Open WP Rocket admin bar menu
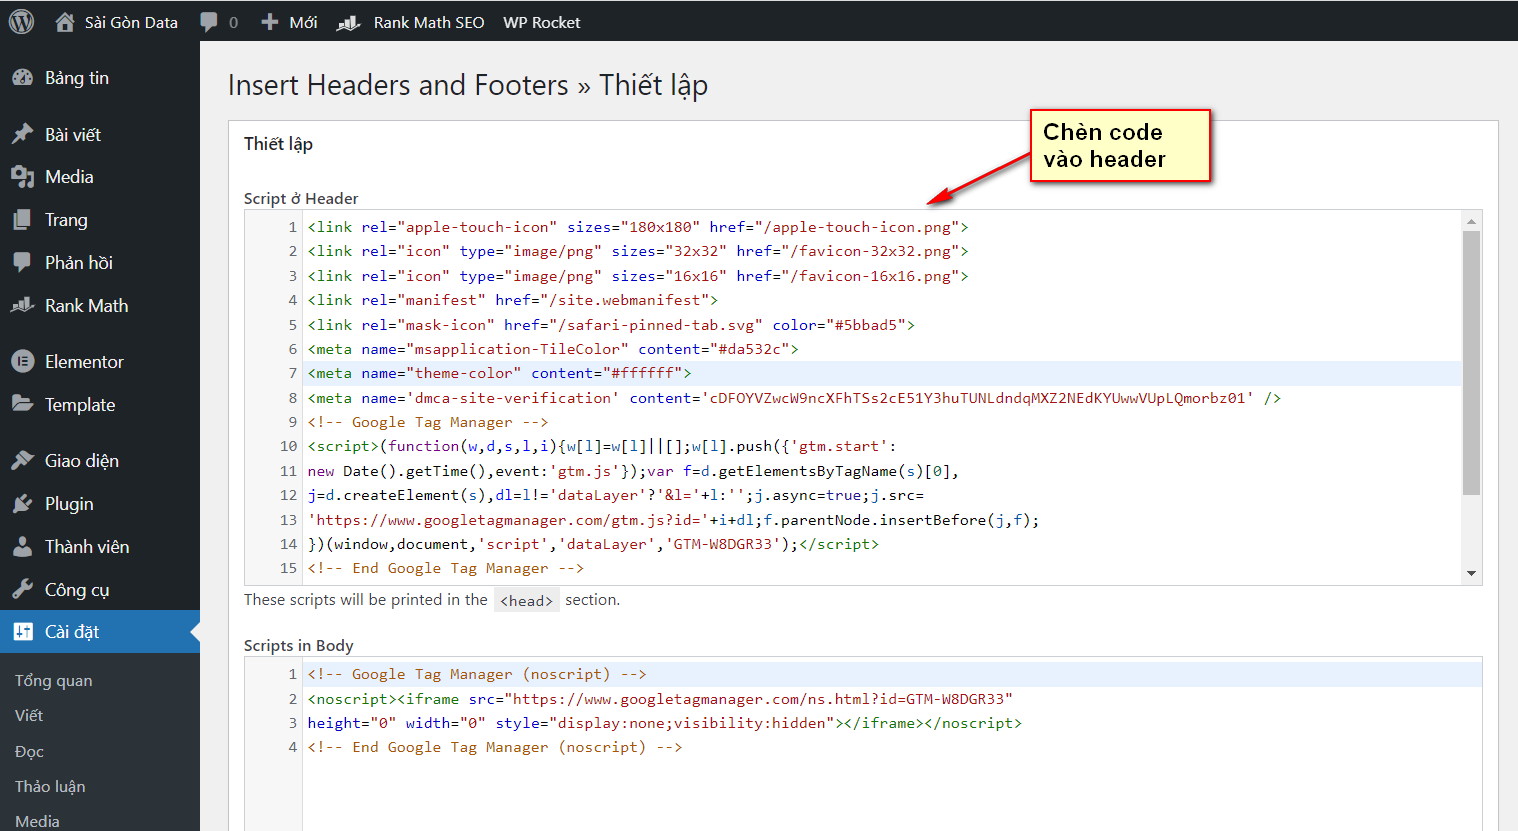Screen dimensions: 1518x831 [541, 22]
